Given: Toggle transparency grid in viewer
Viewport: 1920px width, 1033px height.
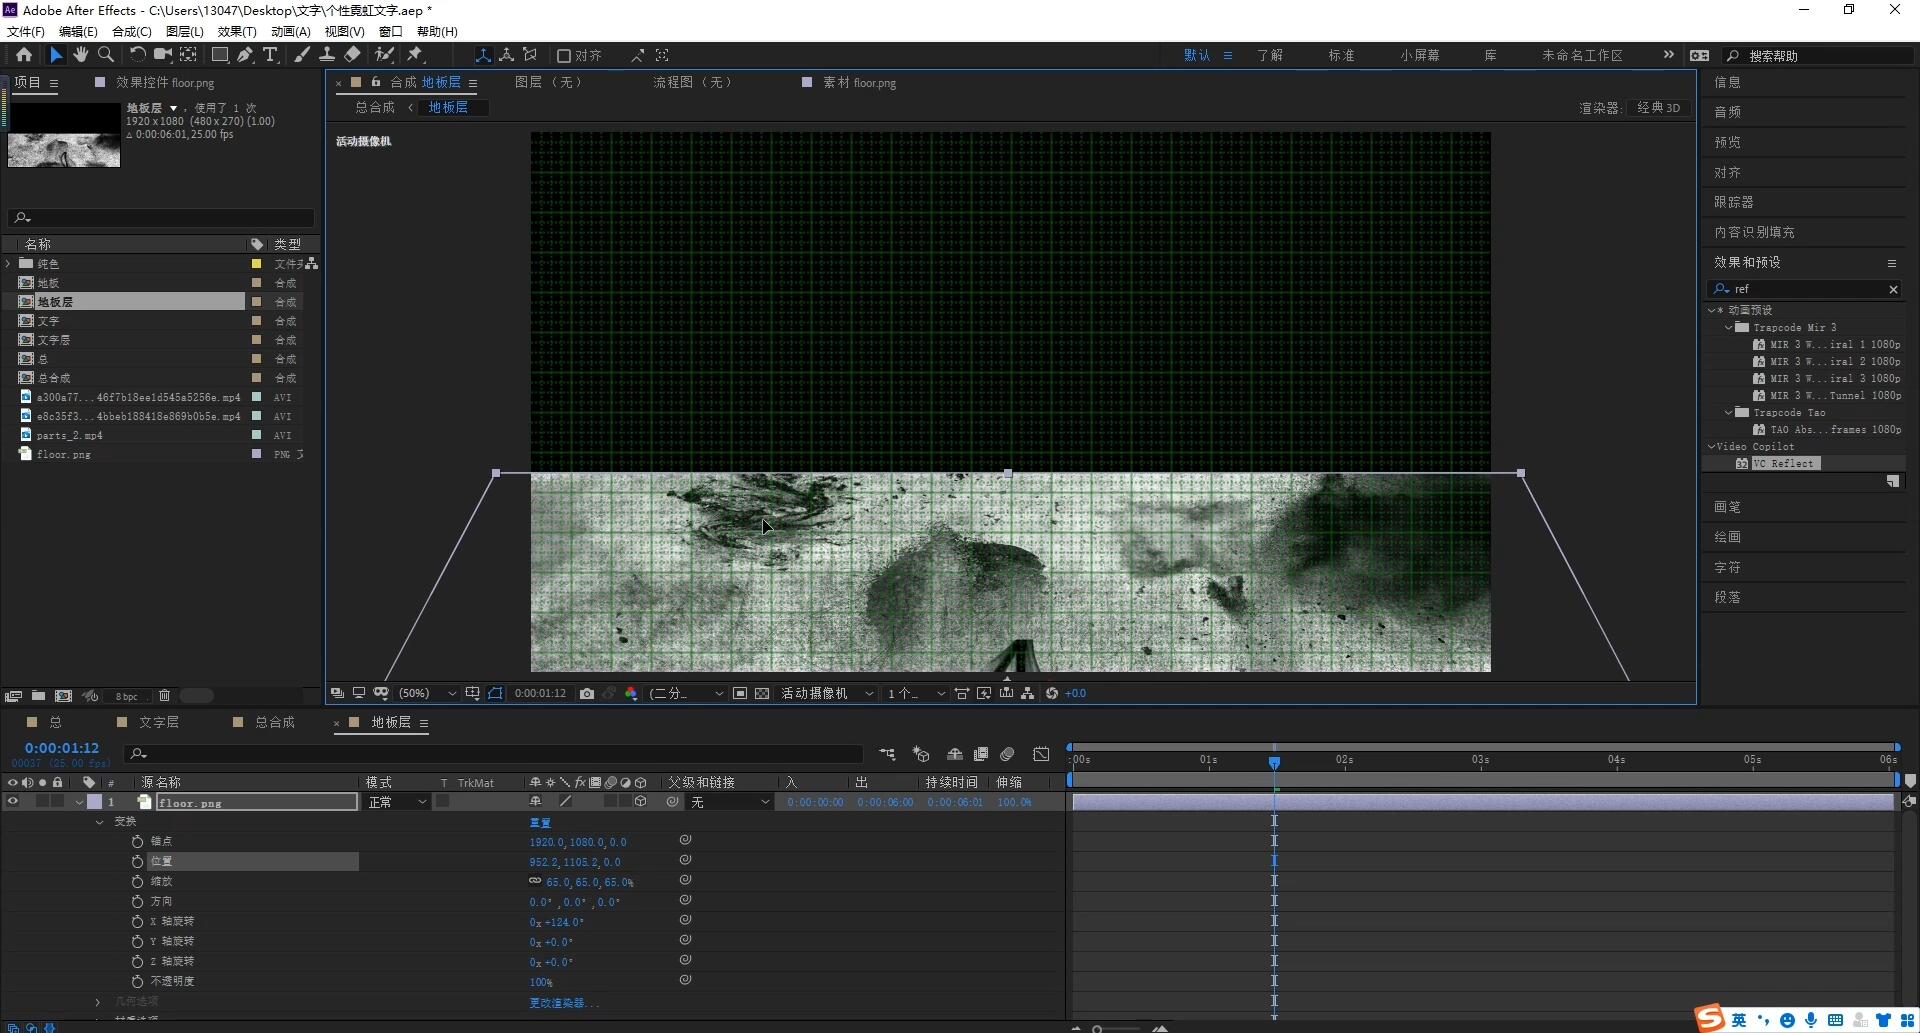Looking at the screenshot, I should [x=762, y=693].
